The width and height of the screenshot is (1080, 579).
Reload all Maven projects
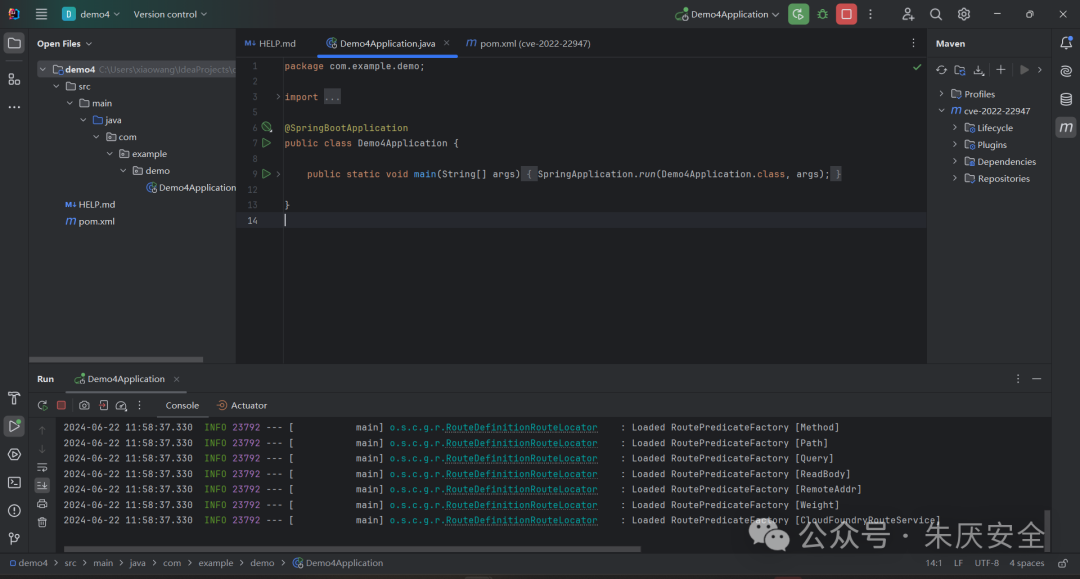(x=941, y=70)
